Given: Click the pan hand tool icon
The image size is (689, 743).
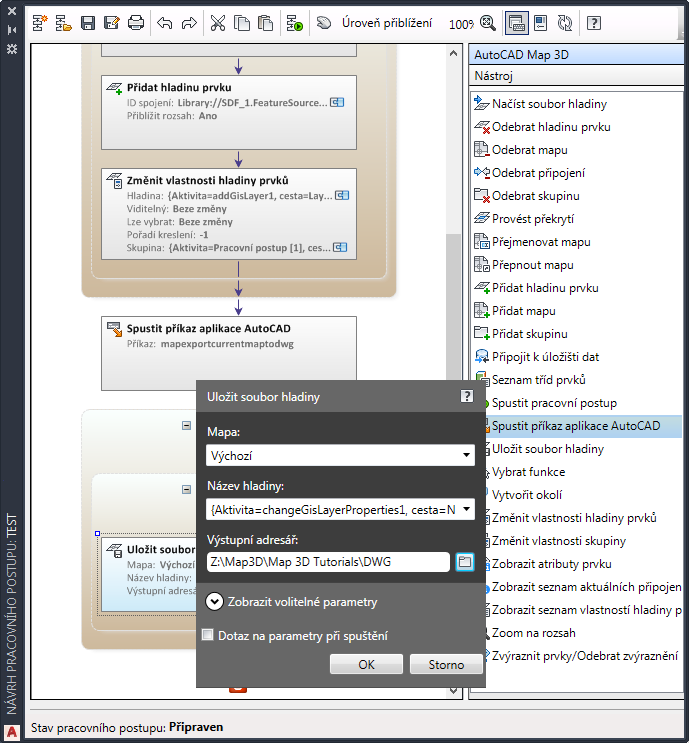Looking at the screenshot, I should pos(324,23).
